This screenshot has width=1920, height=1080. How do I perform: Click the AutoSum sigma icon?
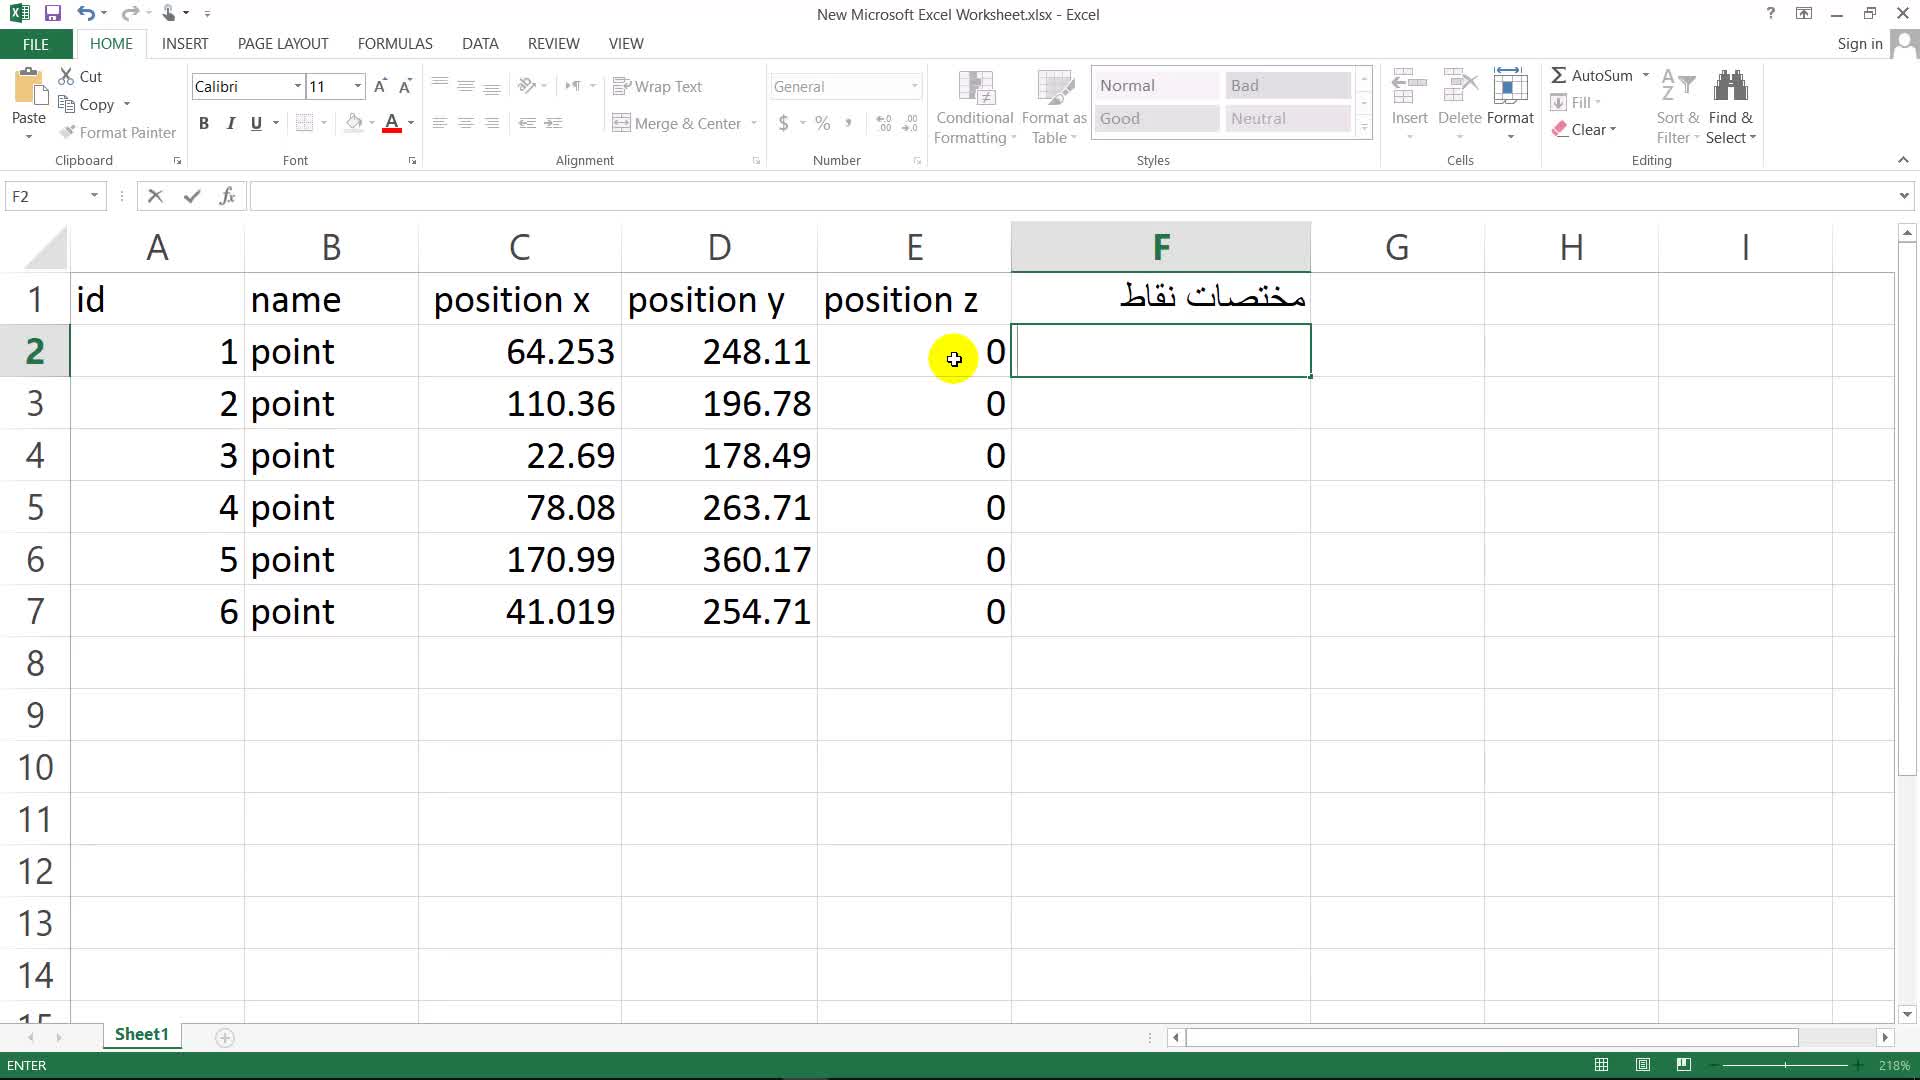tap(1558, 76)
